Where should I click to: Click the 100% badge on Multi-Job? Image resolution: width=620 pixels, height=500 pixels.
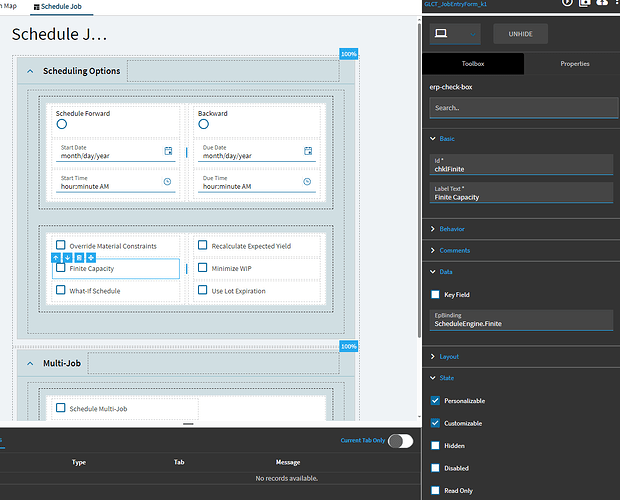click(x=349, y=347)
